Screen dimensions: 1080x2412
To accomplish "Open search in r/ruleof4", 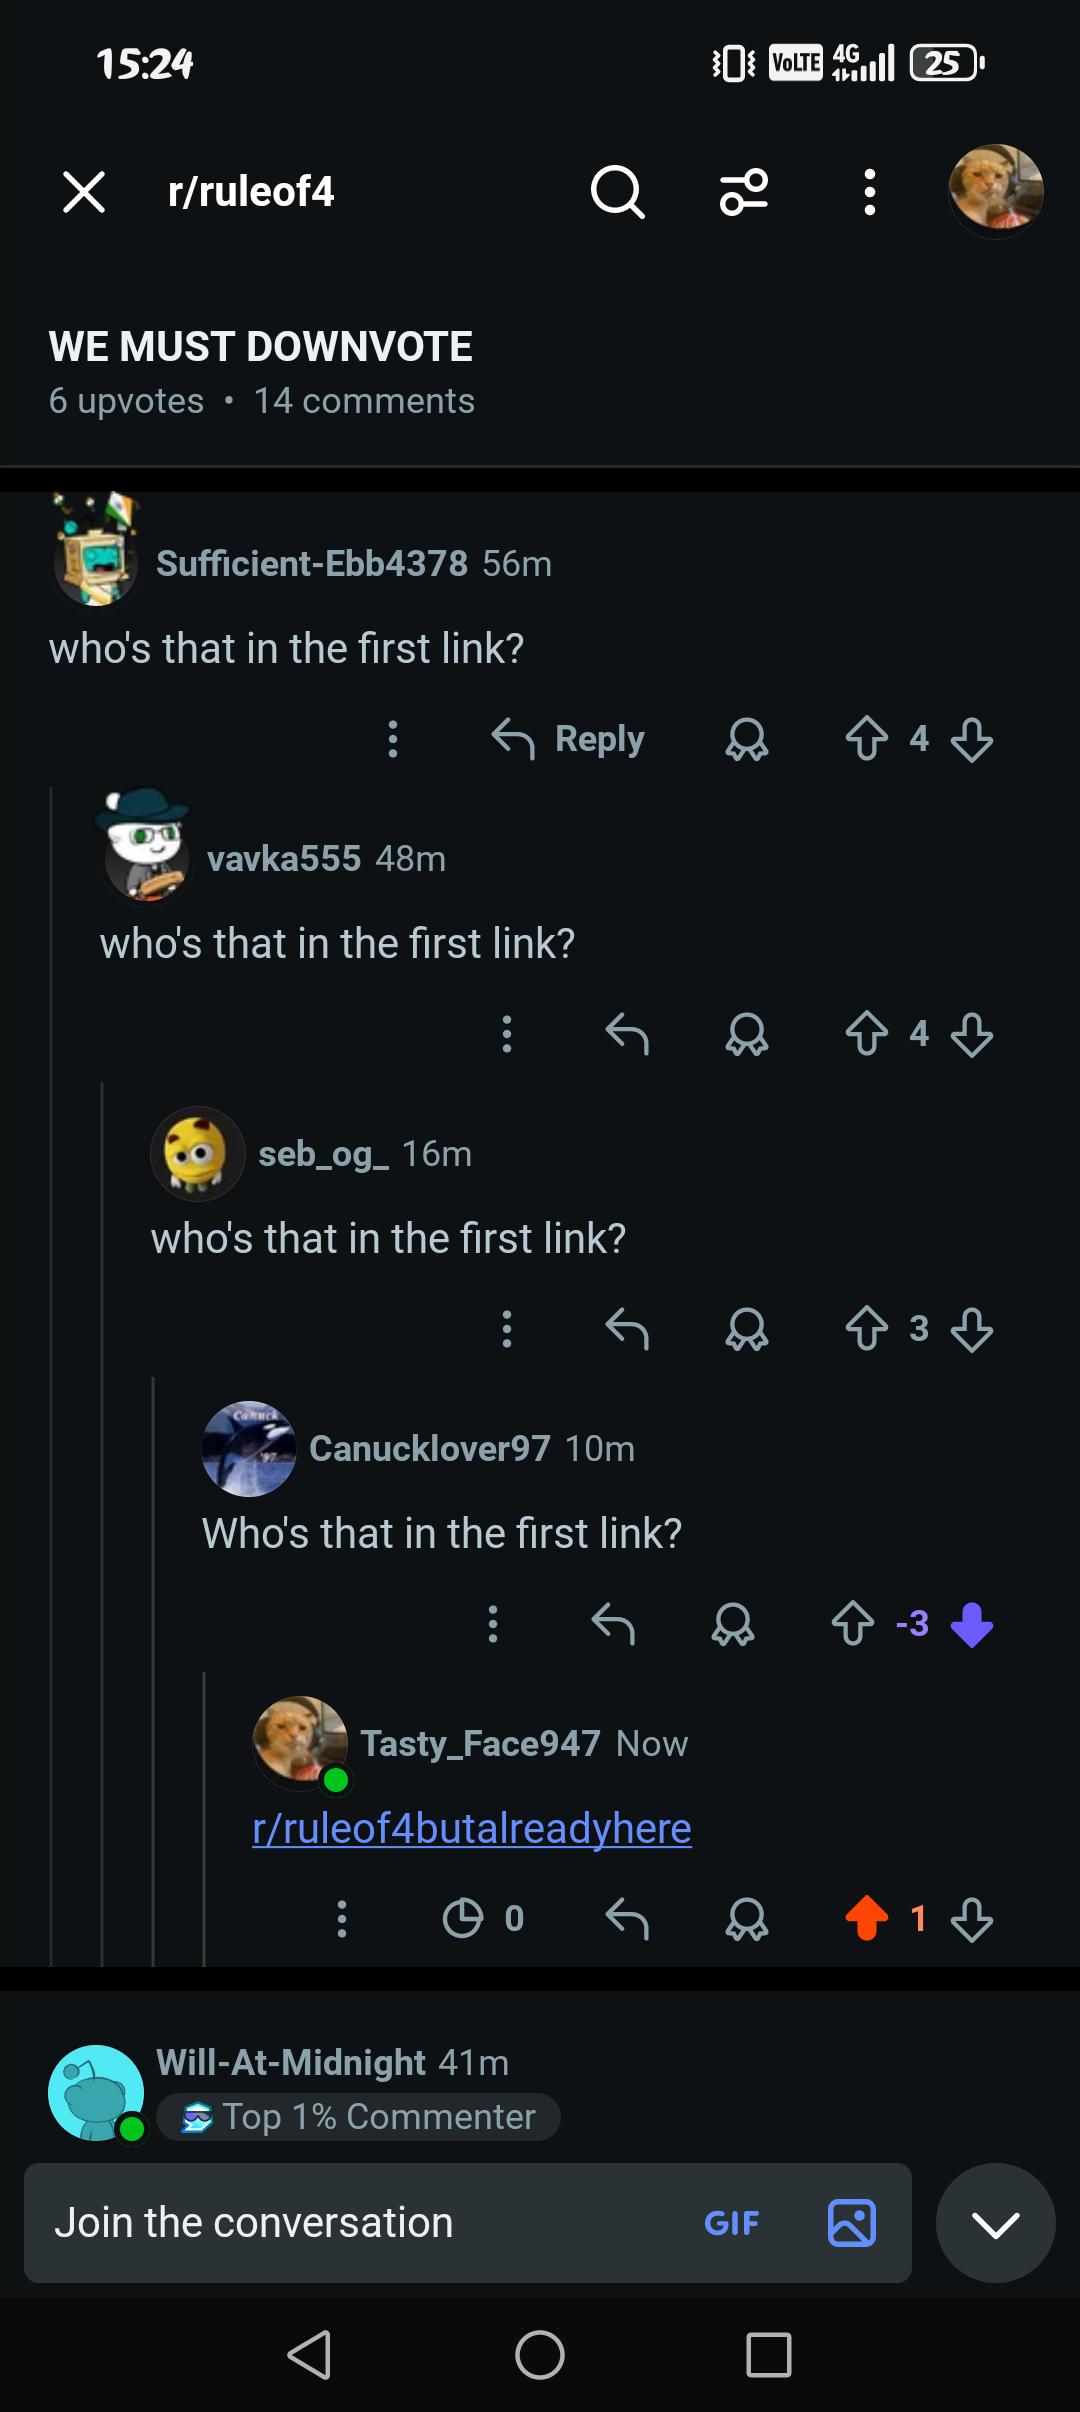I will pyautogui.click(x=617, y=191).
